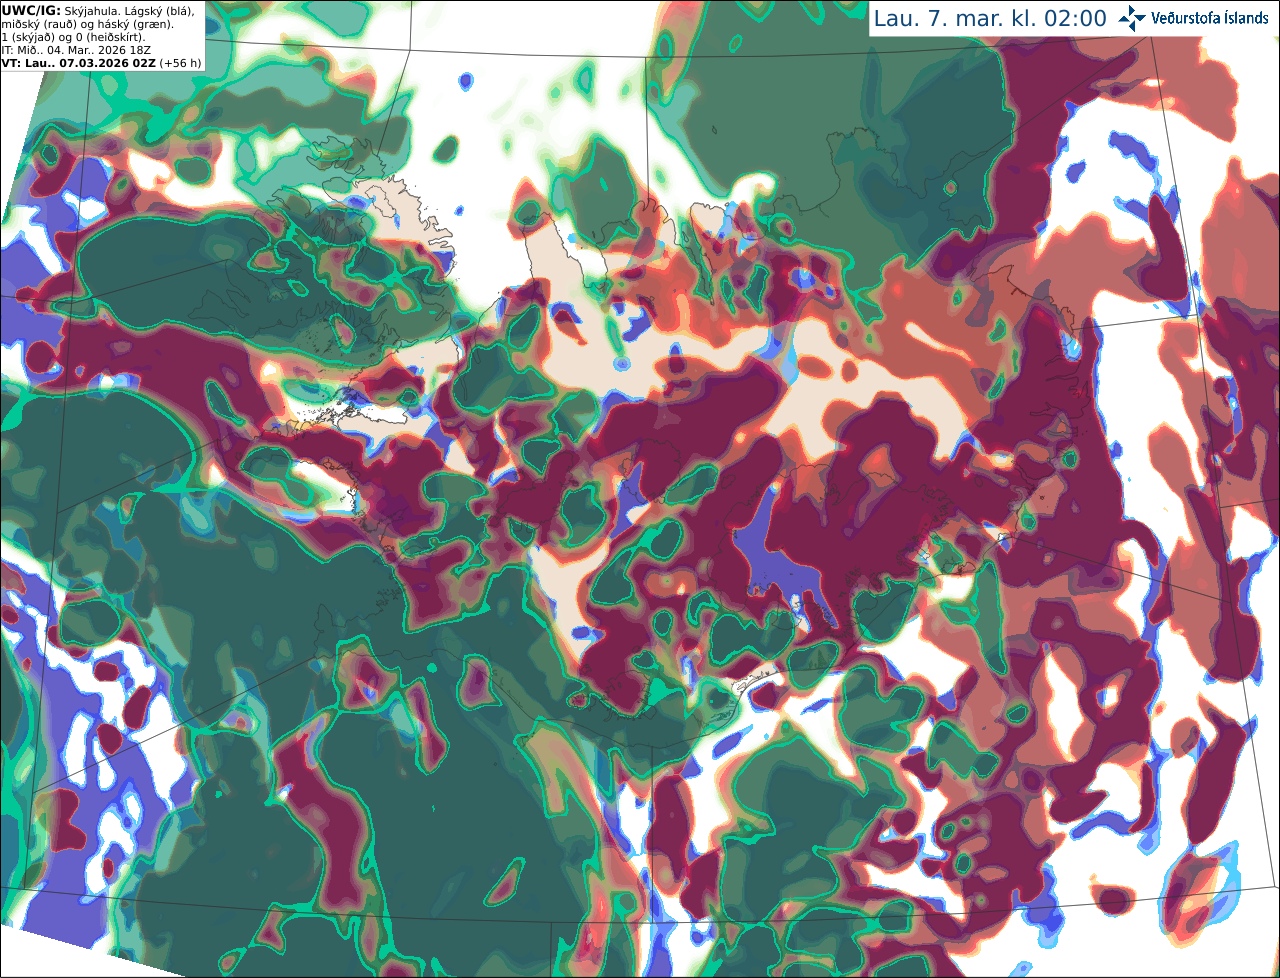Click the Veðurstofa Íslands star logo icon

pos(1133,18)
